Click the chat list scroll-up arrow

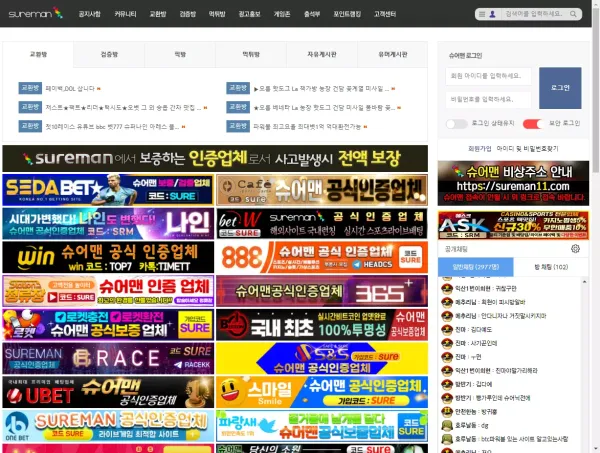tap(584, 282)
